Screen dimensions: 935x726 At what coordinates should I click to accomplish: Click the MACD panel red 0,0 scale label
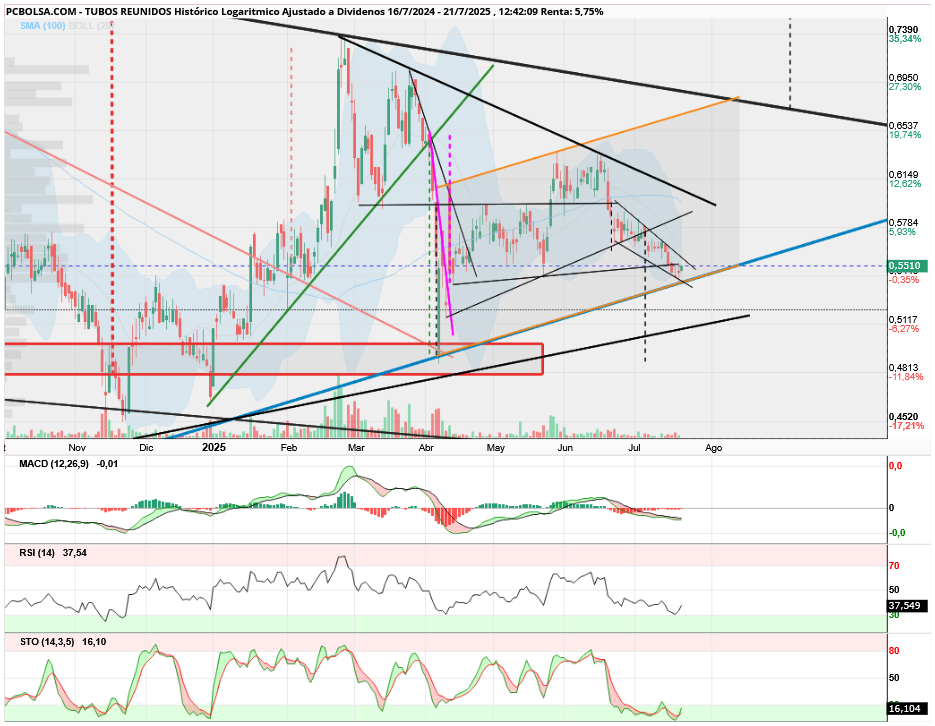coord(896,466)
